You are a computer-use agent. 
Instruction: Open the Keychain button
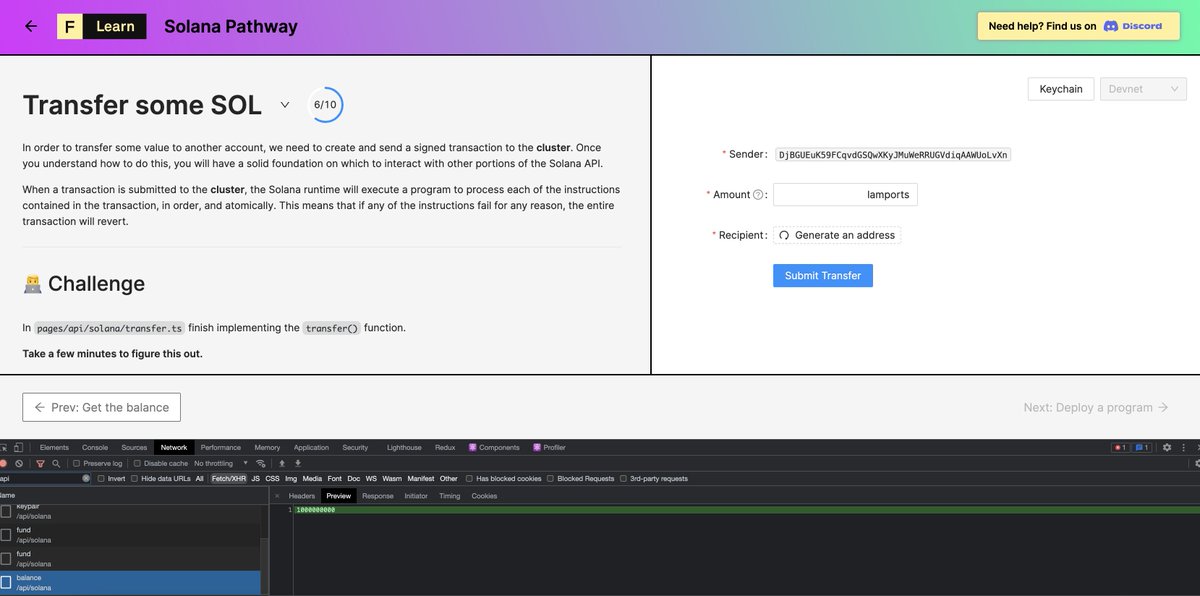[x=1061, y=89]
